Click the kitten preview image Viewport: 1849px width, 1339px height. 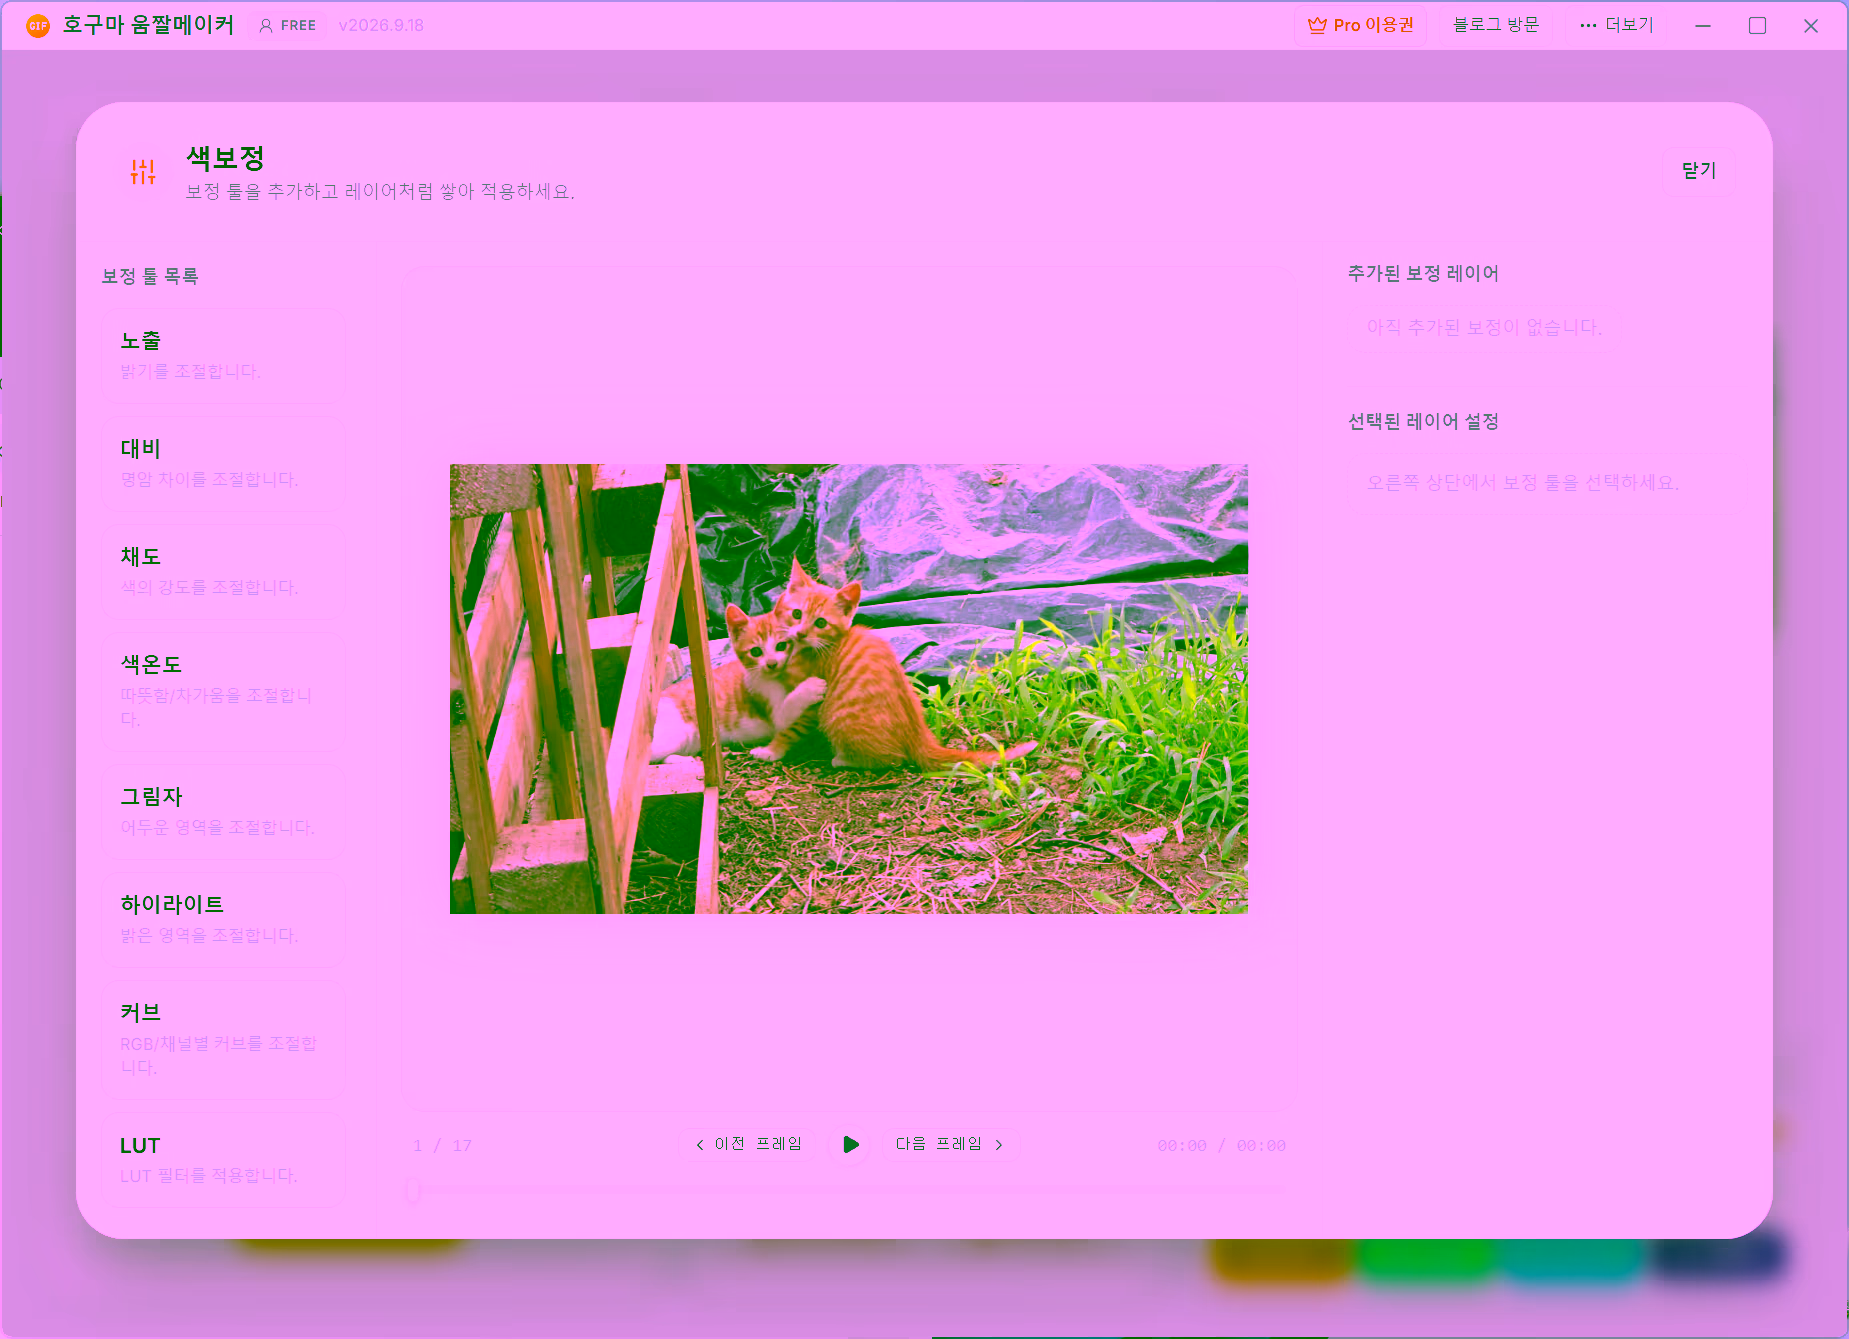(848, 688)
